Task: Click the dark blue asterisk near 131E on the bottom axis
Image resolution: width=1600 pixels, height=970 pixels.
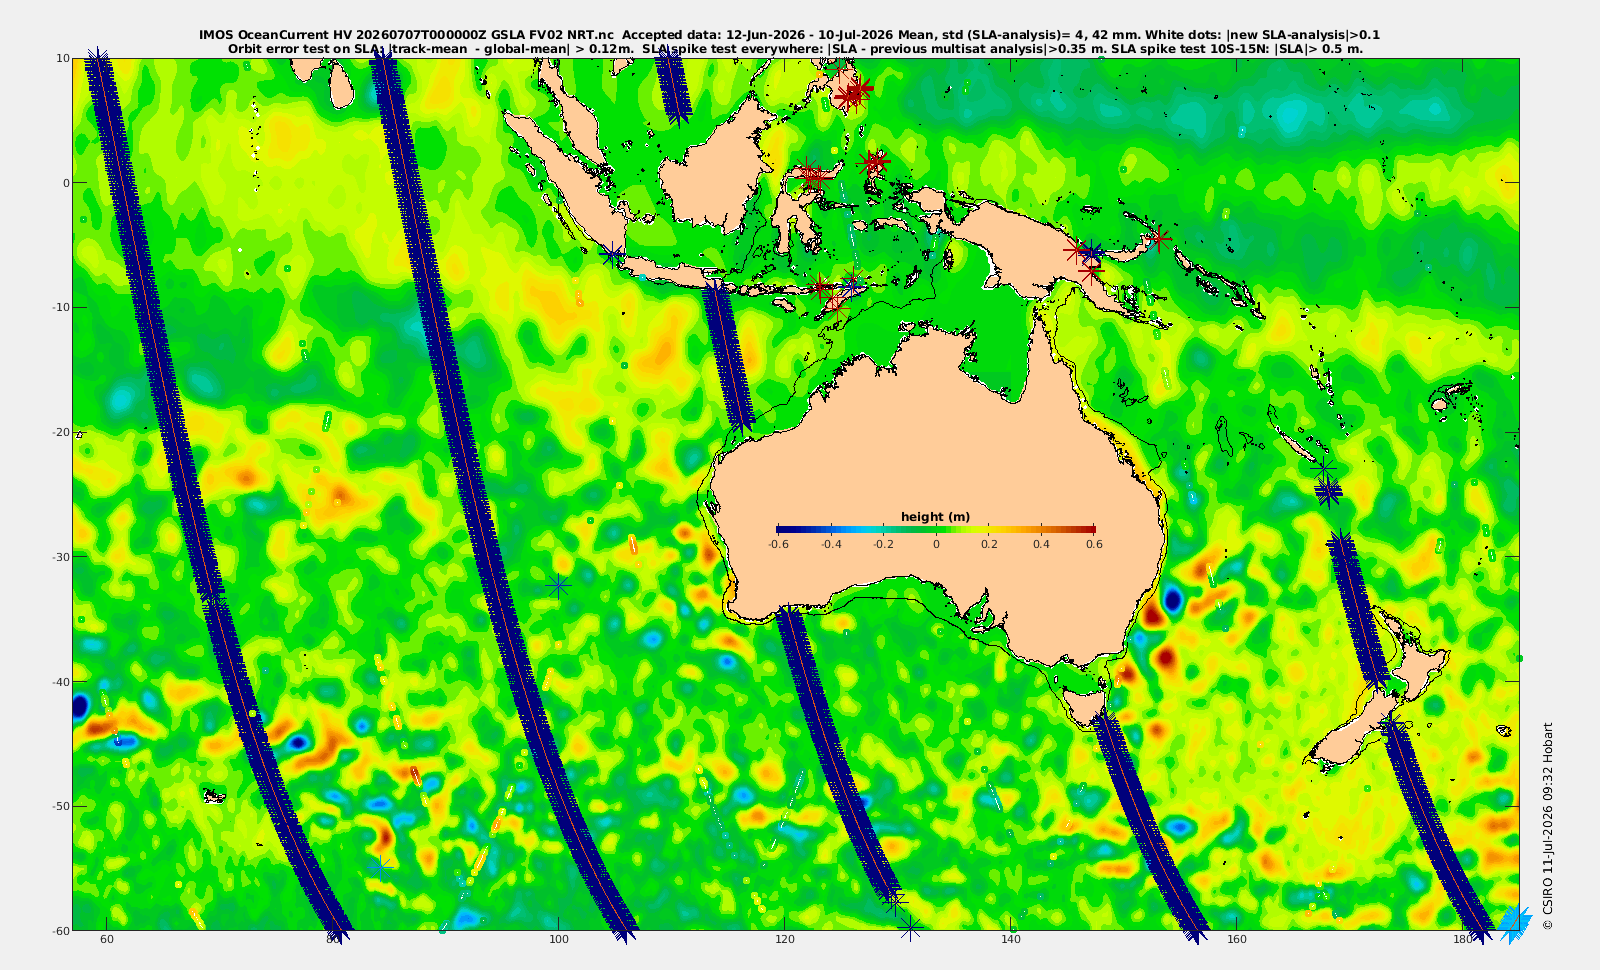Action: point(909,929)
